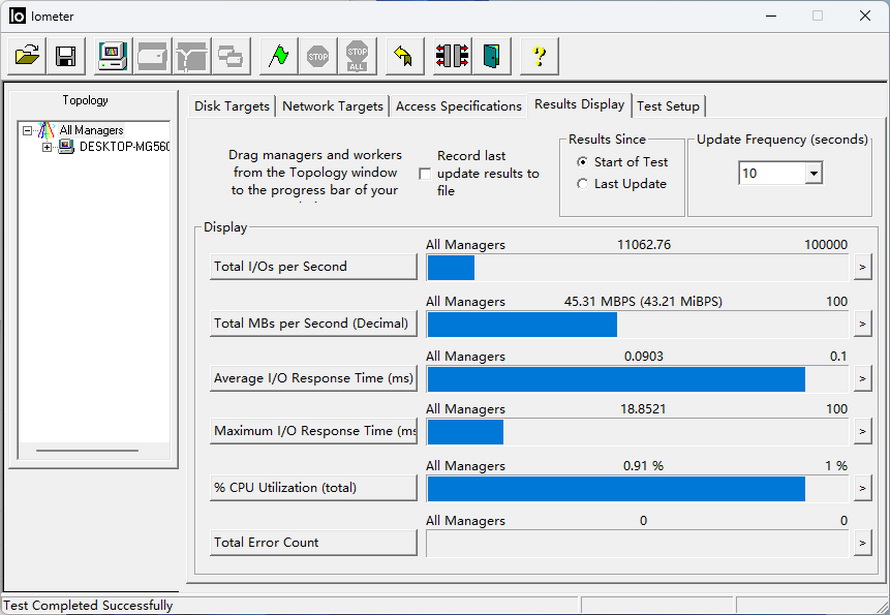Click the Average I/O Response Time button
The image size is (890, 615).
coord(313,379)
